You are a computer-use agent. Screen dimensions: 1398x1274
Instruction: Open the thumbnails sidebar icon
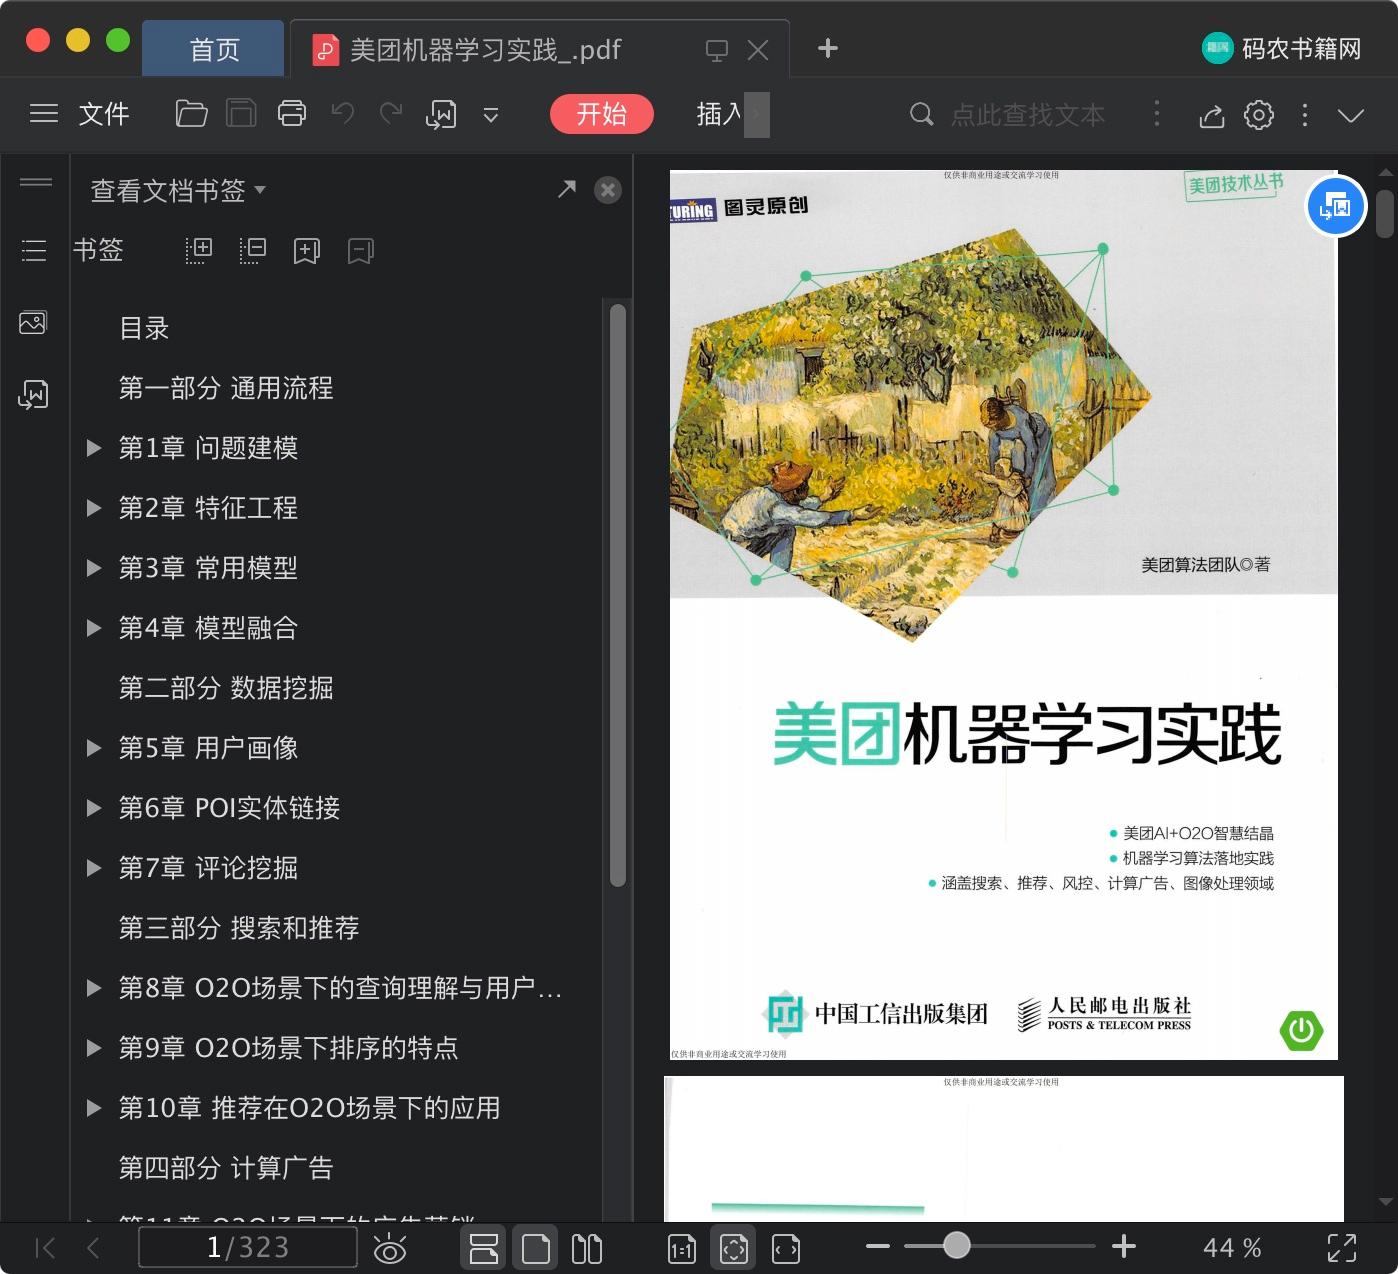[33, 322]
